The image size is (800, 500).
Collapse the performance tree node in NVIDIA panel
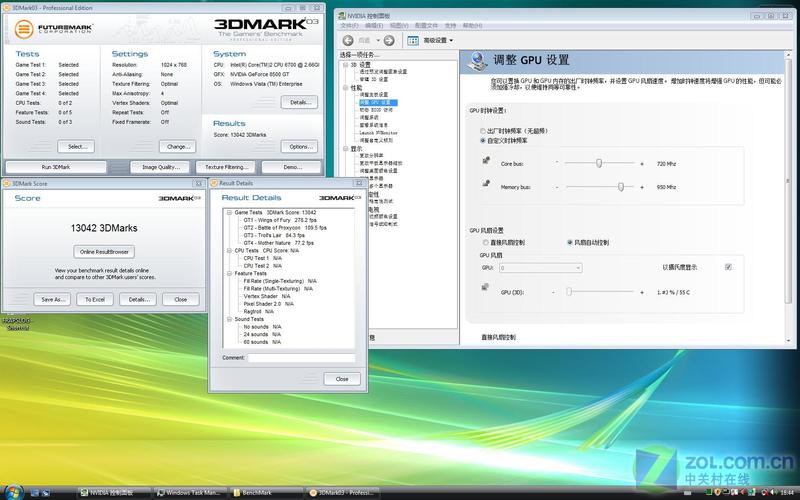tap(345, 88)
